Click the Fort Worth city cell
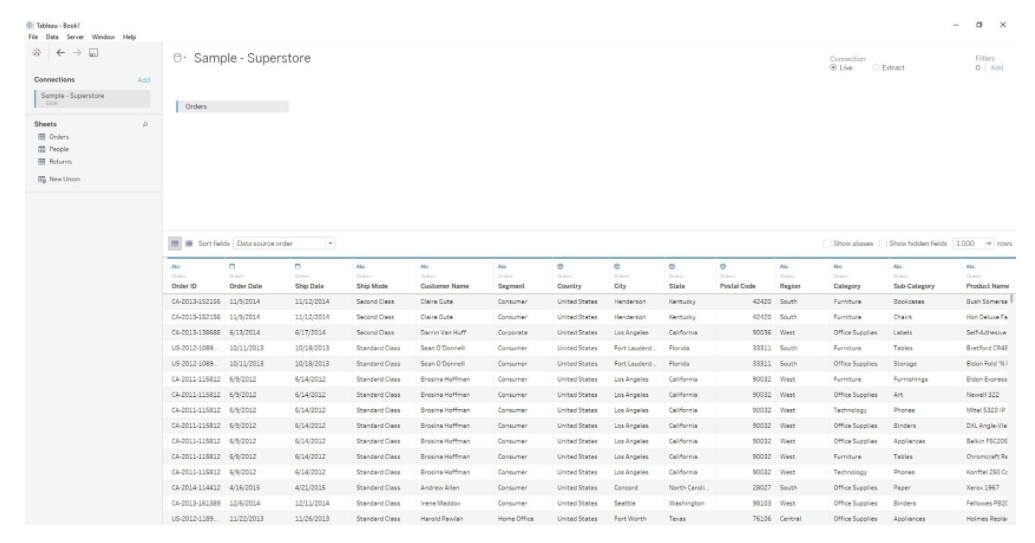This screenshot has height=543, width=1035. [x=630, y=519]
